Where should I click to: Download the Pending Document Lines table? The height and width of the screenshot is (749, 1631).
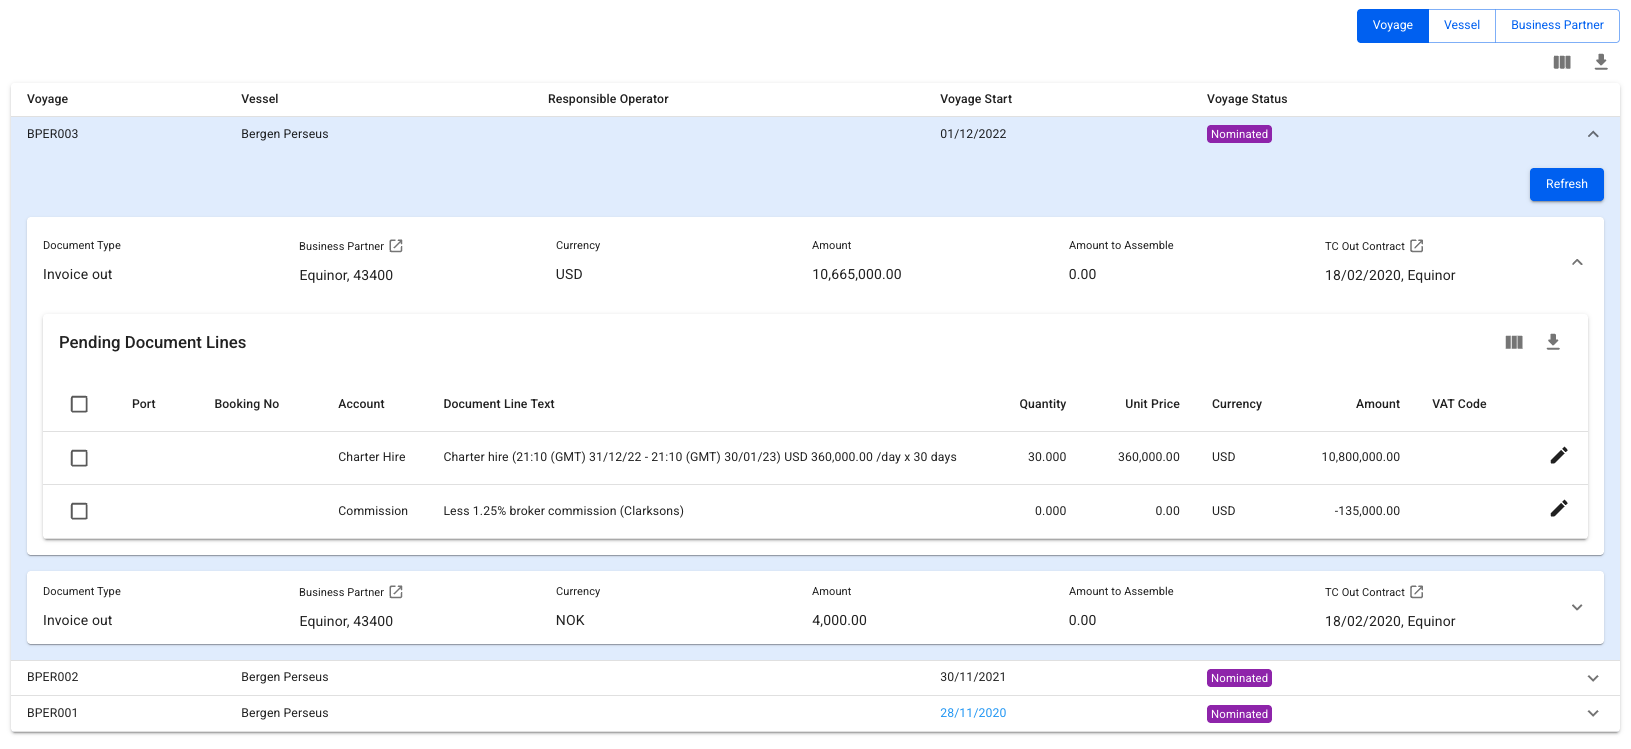[1553, 342]
